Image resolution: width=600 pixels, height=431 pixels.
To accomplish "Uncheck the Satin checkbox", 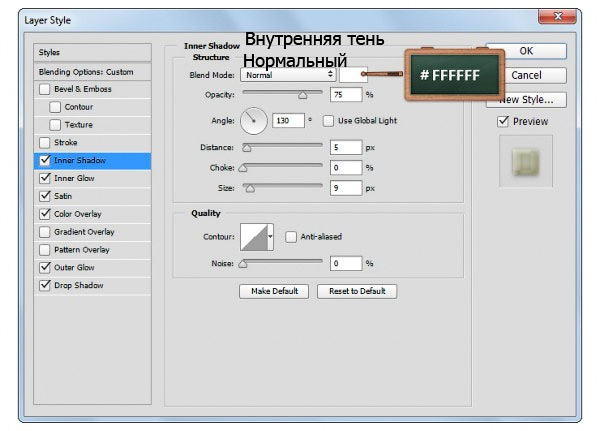I will click(45, 196).
